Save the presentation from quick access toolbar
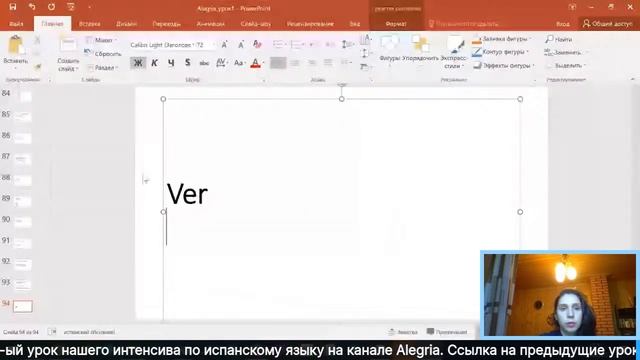The width and height of the screenshot is (640, 360). [13, 7]
